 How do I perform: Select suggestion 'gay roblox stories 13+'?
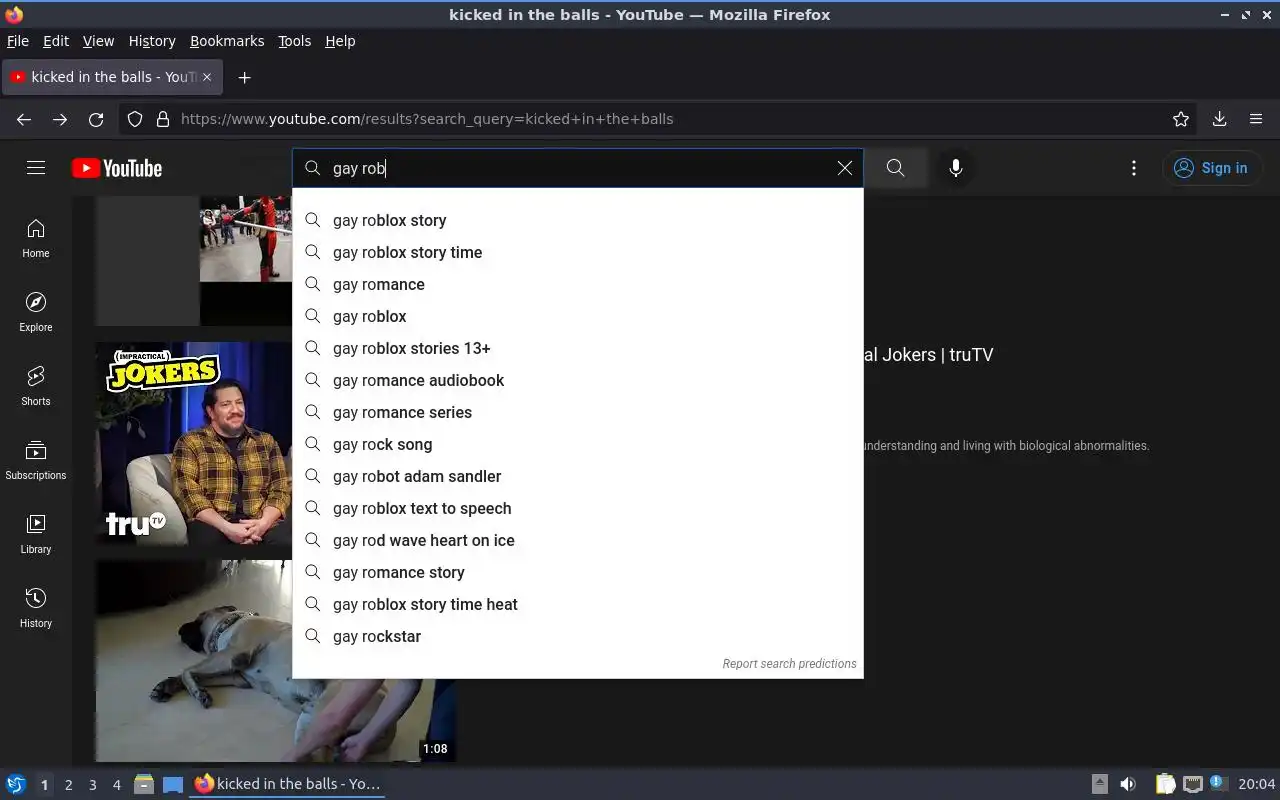578,348
